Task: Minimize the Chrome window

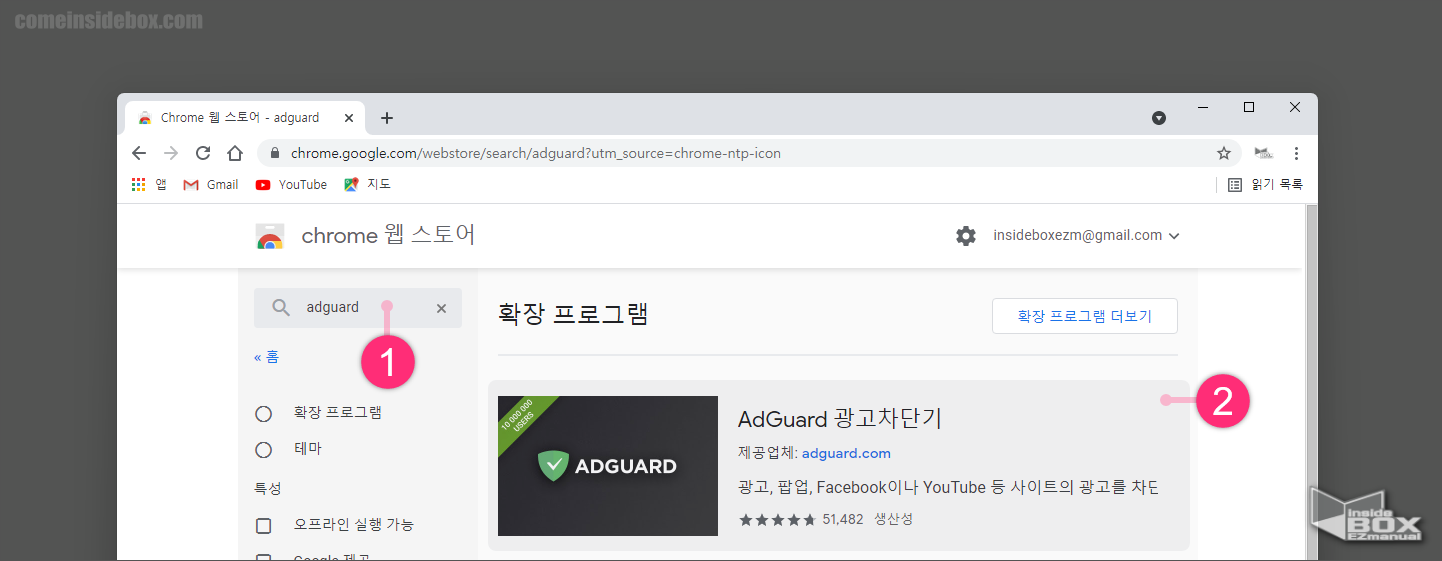Action: (x=1204, y=107)
